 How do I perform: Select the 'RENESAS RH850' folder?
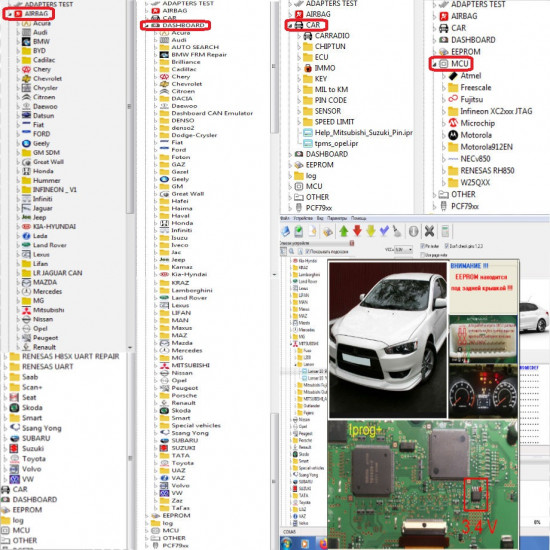point(481,170)
